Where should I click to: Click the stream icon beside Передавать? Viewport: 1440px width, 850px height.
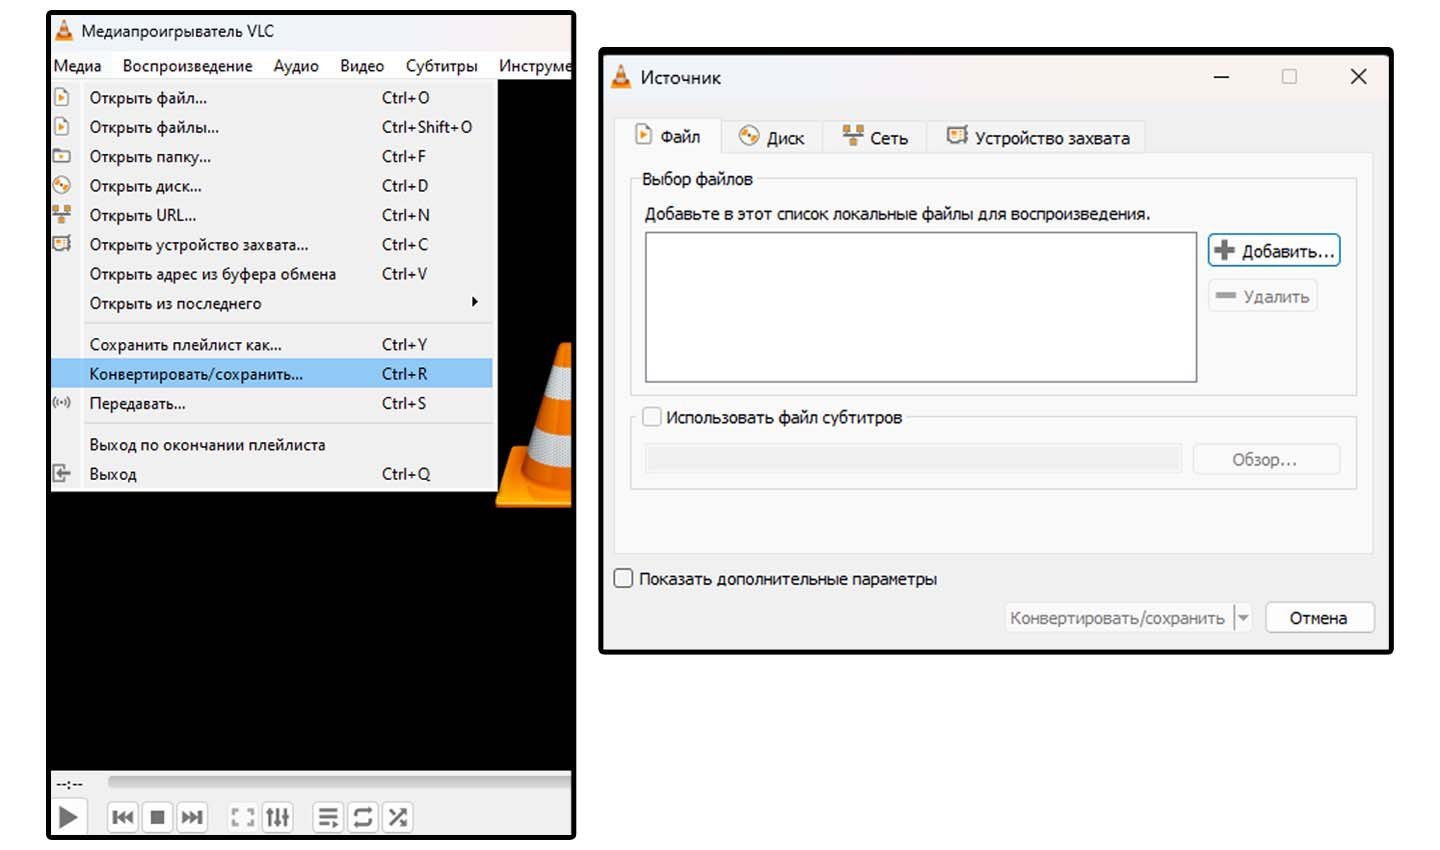click(x=62, y=403)
